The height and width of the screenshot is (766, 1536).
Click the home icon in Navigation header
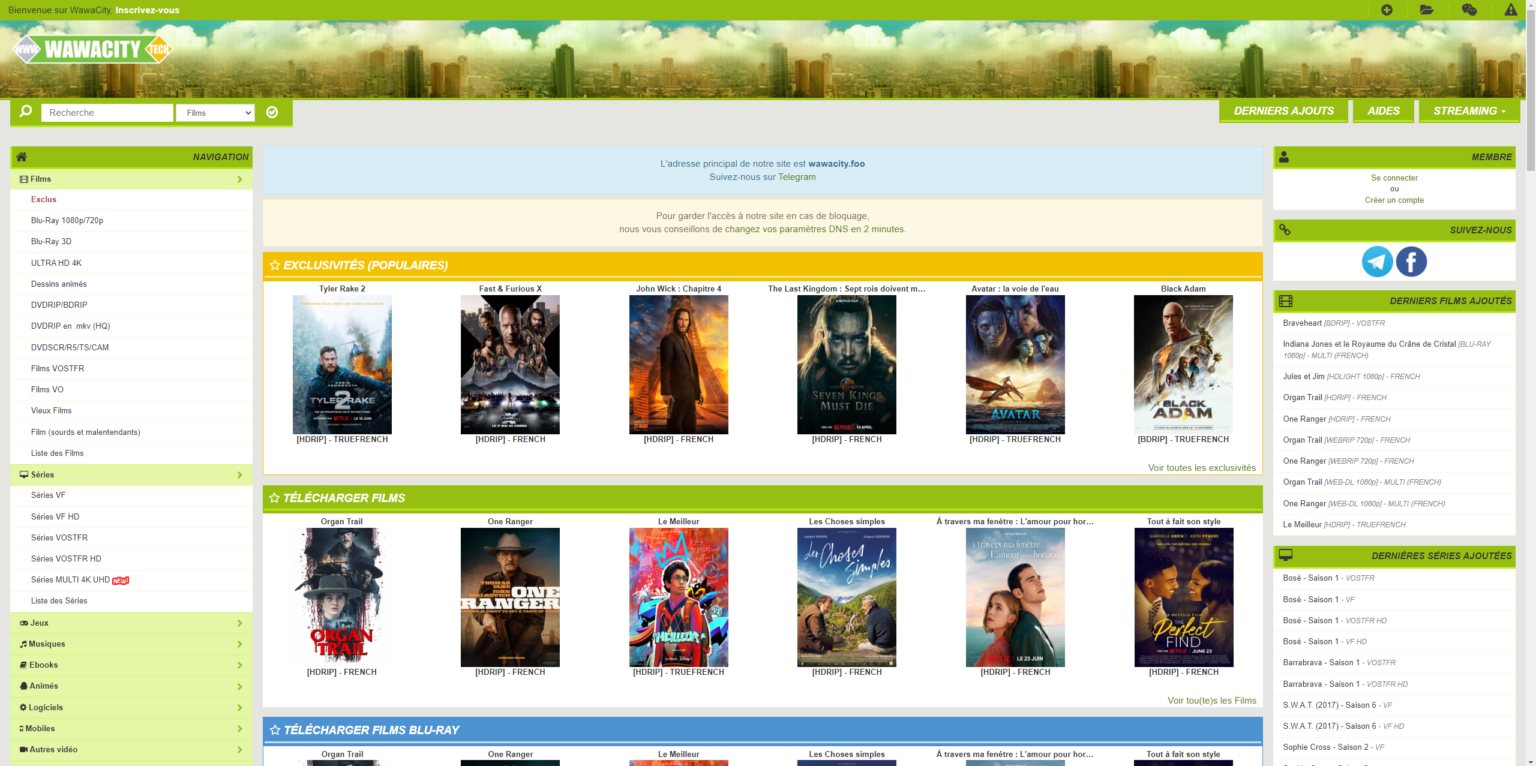21,157
